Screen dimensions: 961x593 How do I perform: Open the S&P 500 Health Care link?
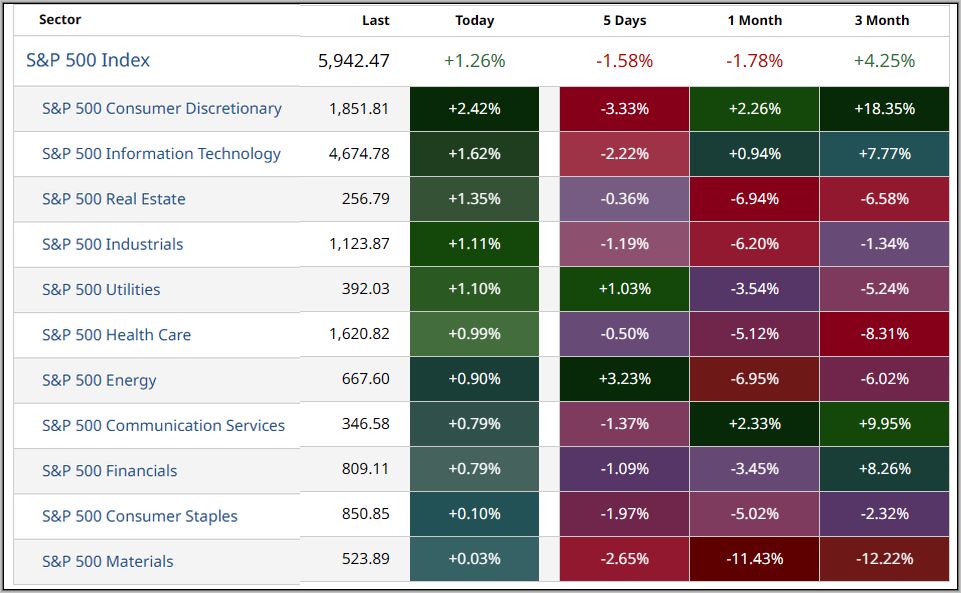tap(116, 335)
